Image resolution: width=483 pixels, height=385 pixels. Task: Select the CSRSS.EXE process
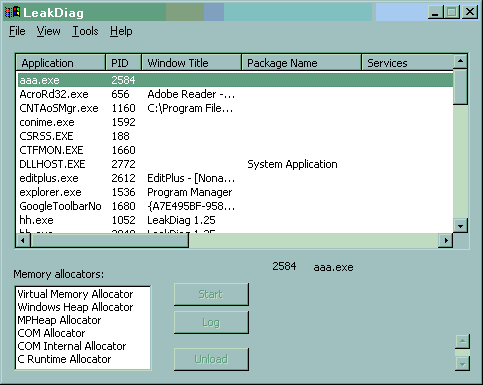click(235, 136)
